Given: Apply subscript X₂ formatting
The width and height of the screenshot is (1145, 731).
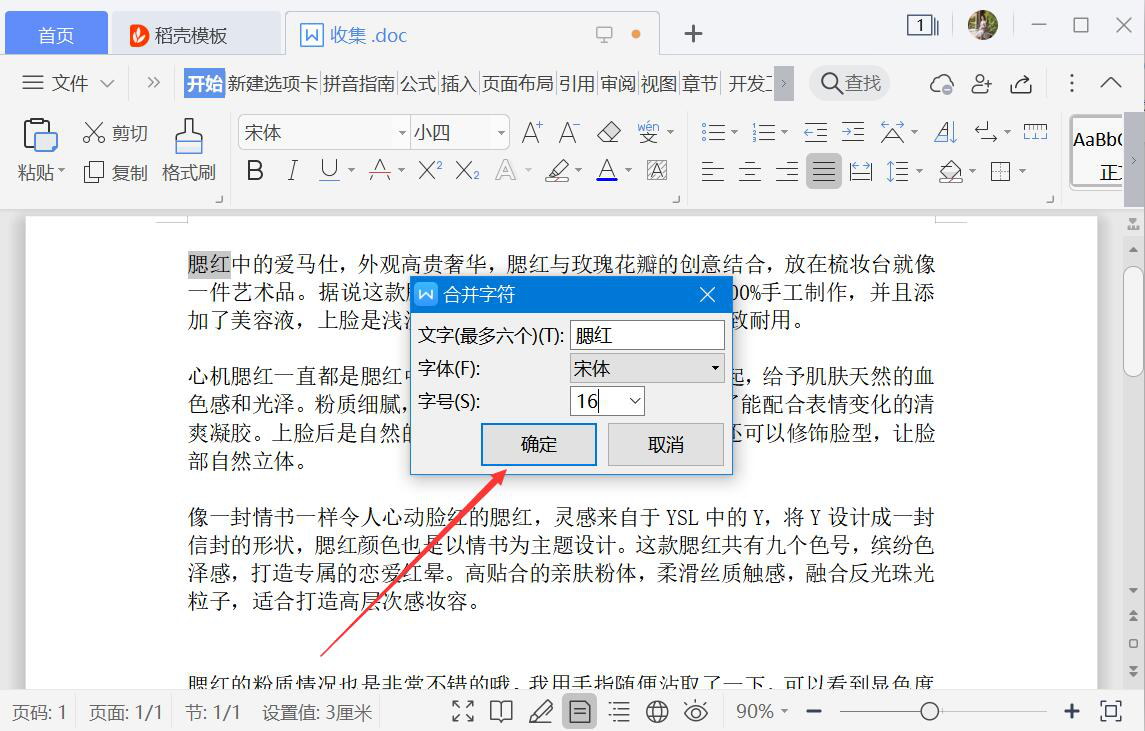Looking at the screenshot, I should pos(467,171).
